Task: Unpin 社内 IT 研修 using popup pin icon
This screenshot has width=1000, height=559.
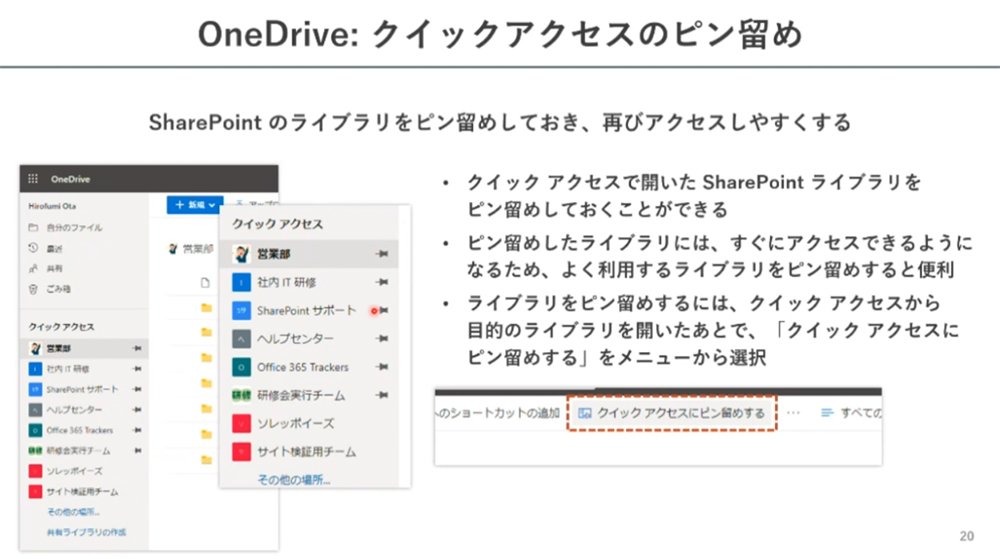Action: [x=382, y=282]
